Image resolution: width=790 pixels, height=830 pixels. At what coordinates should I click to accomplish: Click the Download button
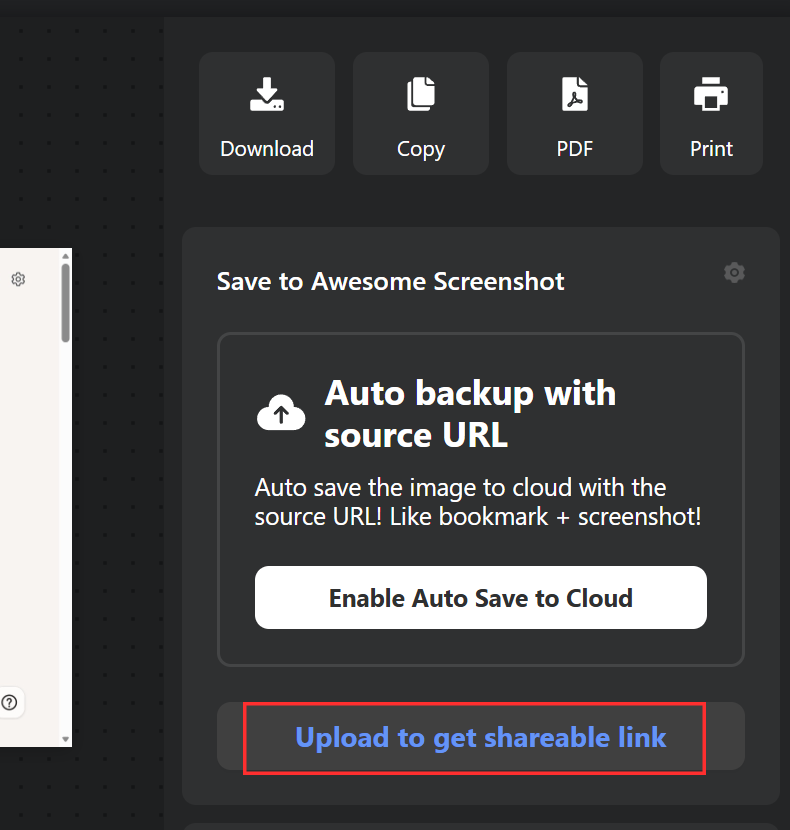[267, 113]
